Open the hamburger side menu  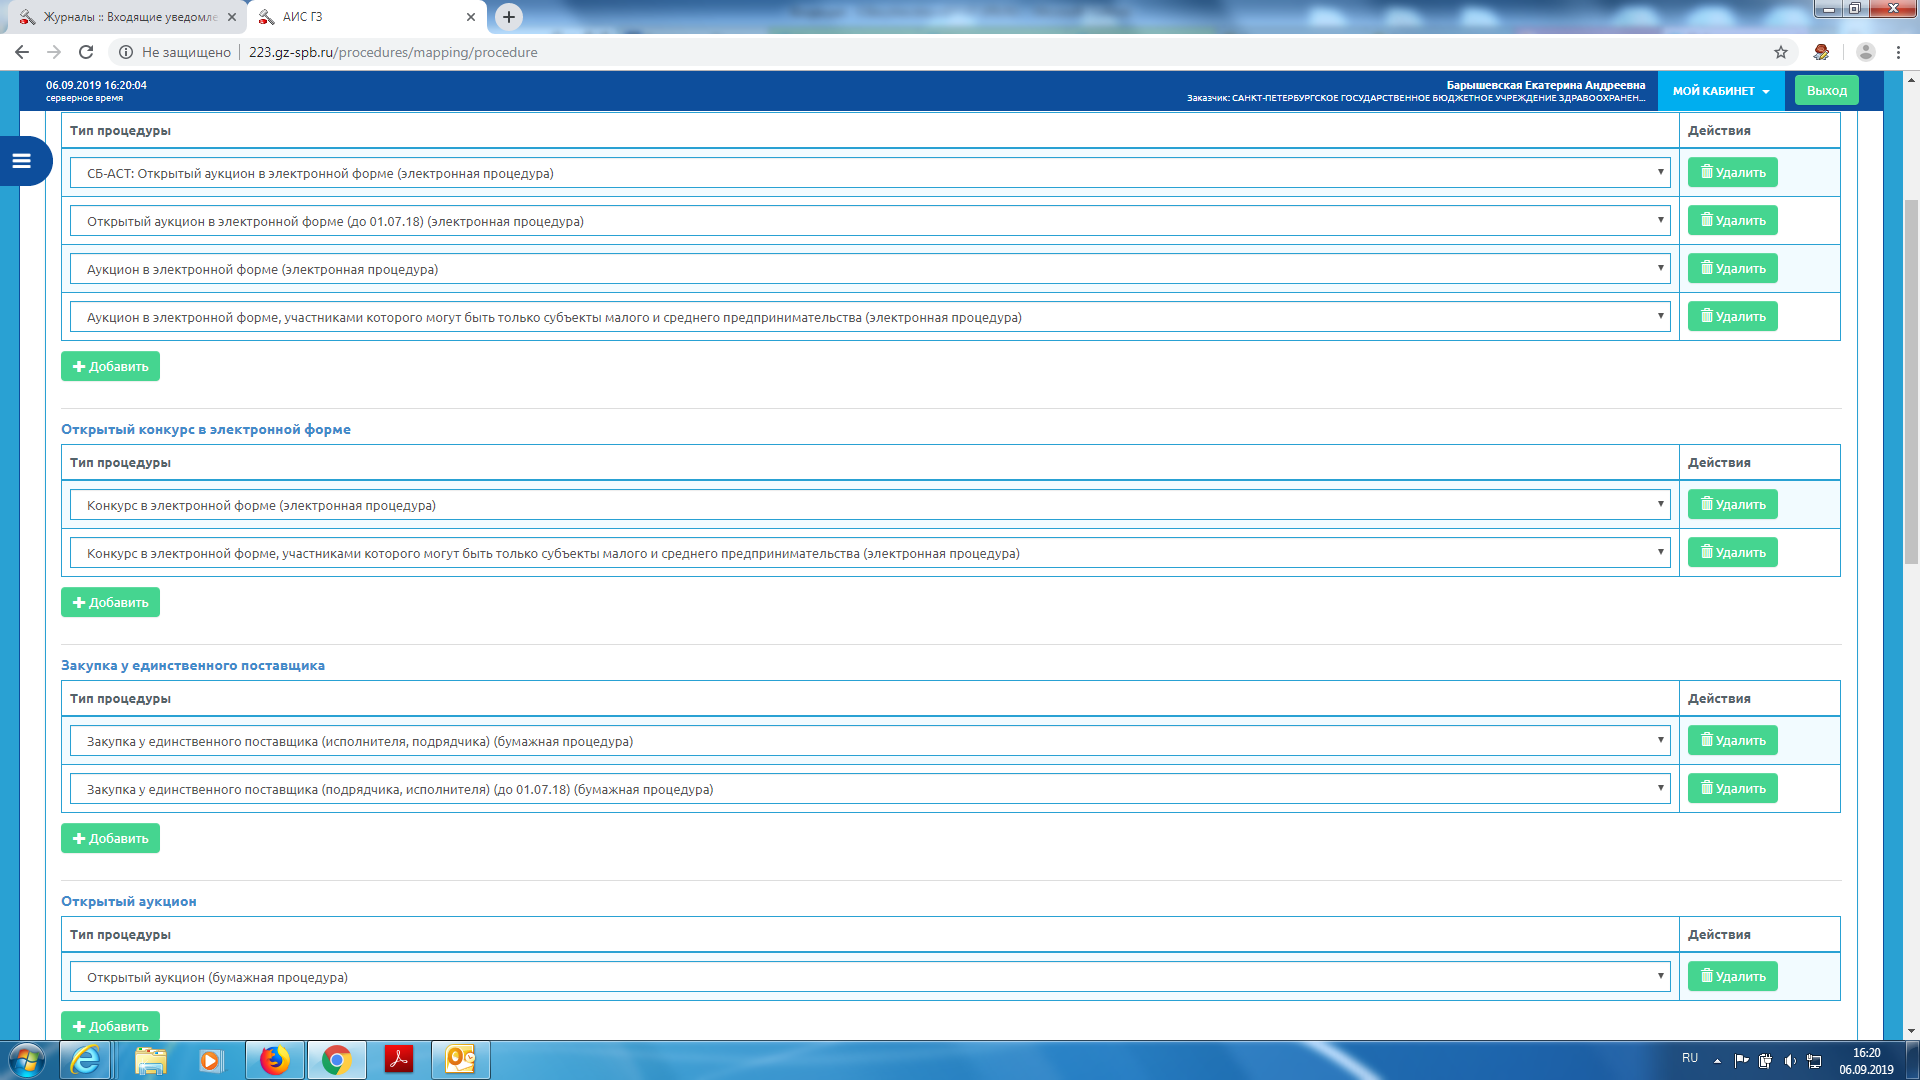tap(22, 161)
